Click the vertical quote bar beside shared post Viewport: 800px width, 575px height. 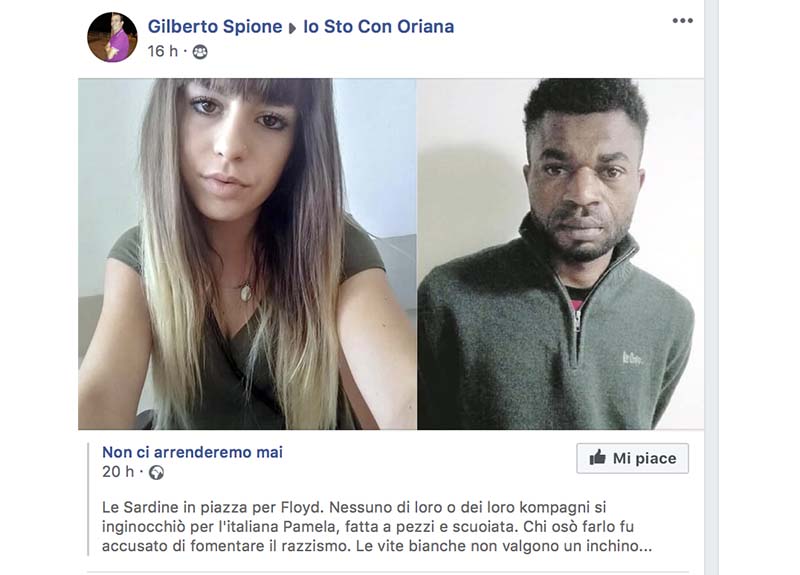pyautogui.click(x=88, y=499)
